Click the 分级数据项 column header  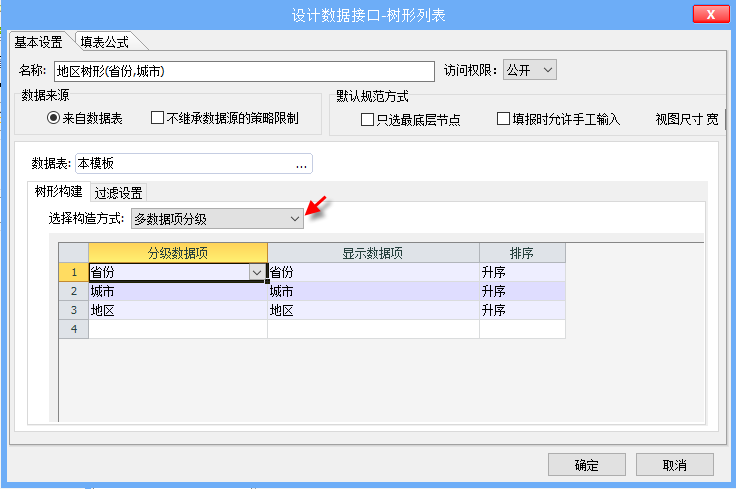tap(178, 253)
